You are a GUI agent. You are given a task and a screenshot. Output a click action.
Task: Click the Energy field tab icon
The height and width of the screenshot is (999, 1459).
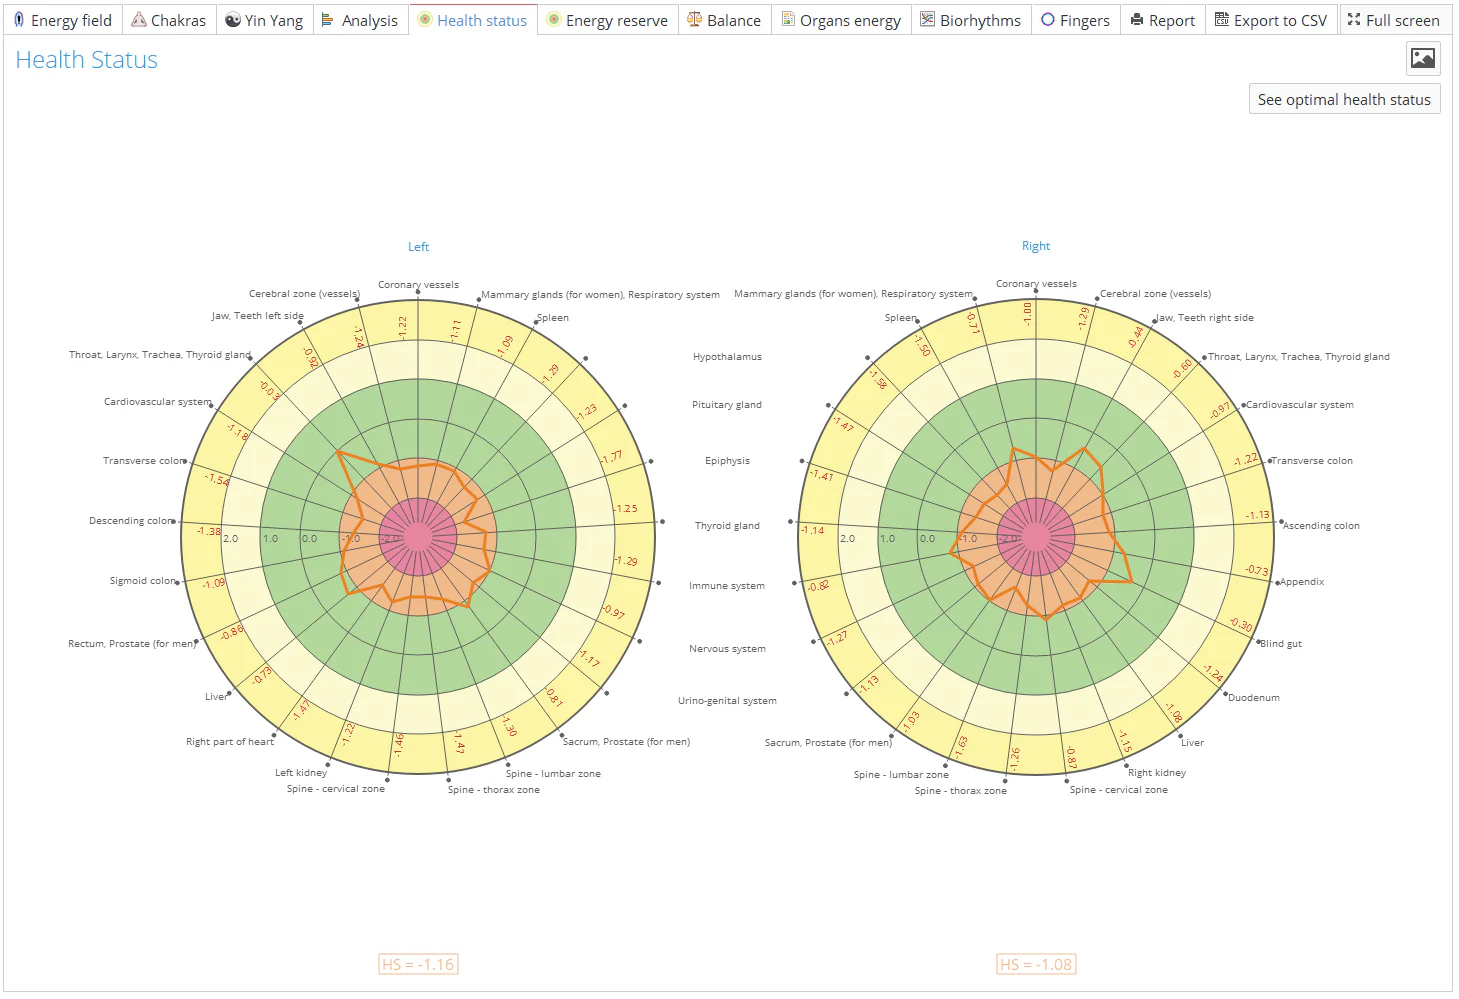pos(18,20)
